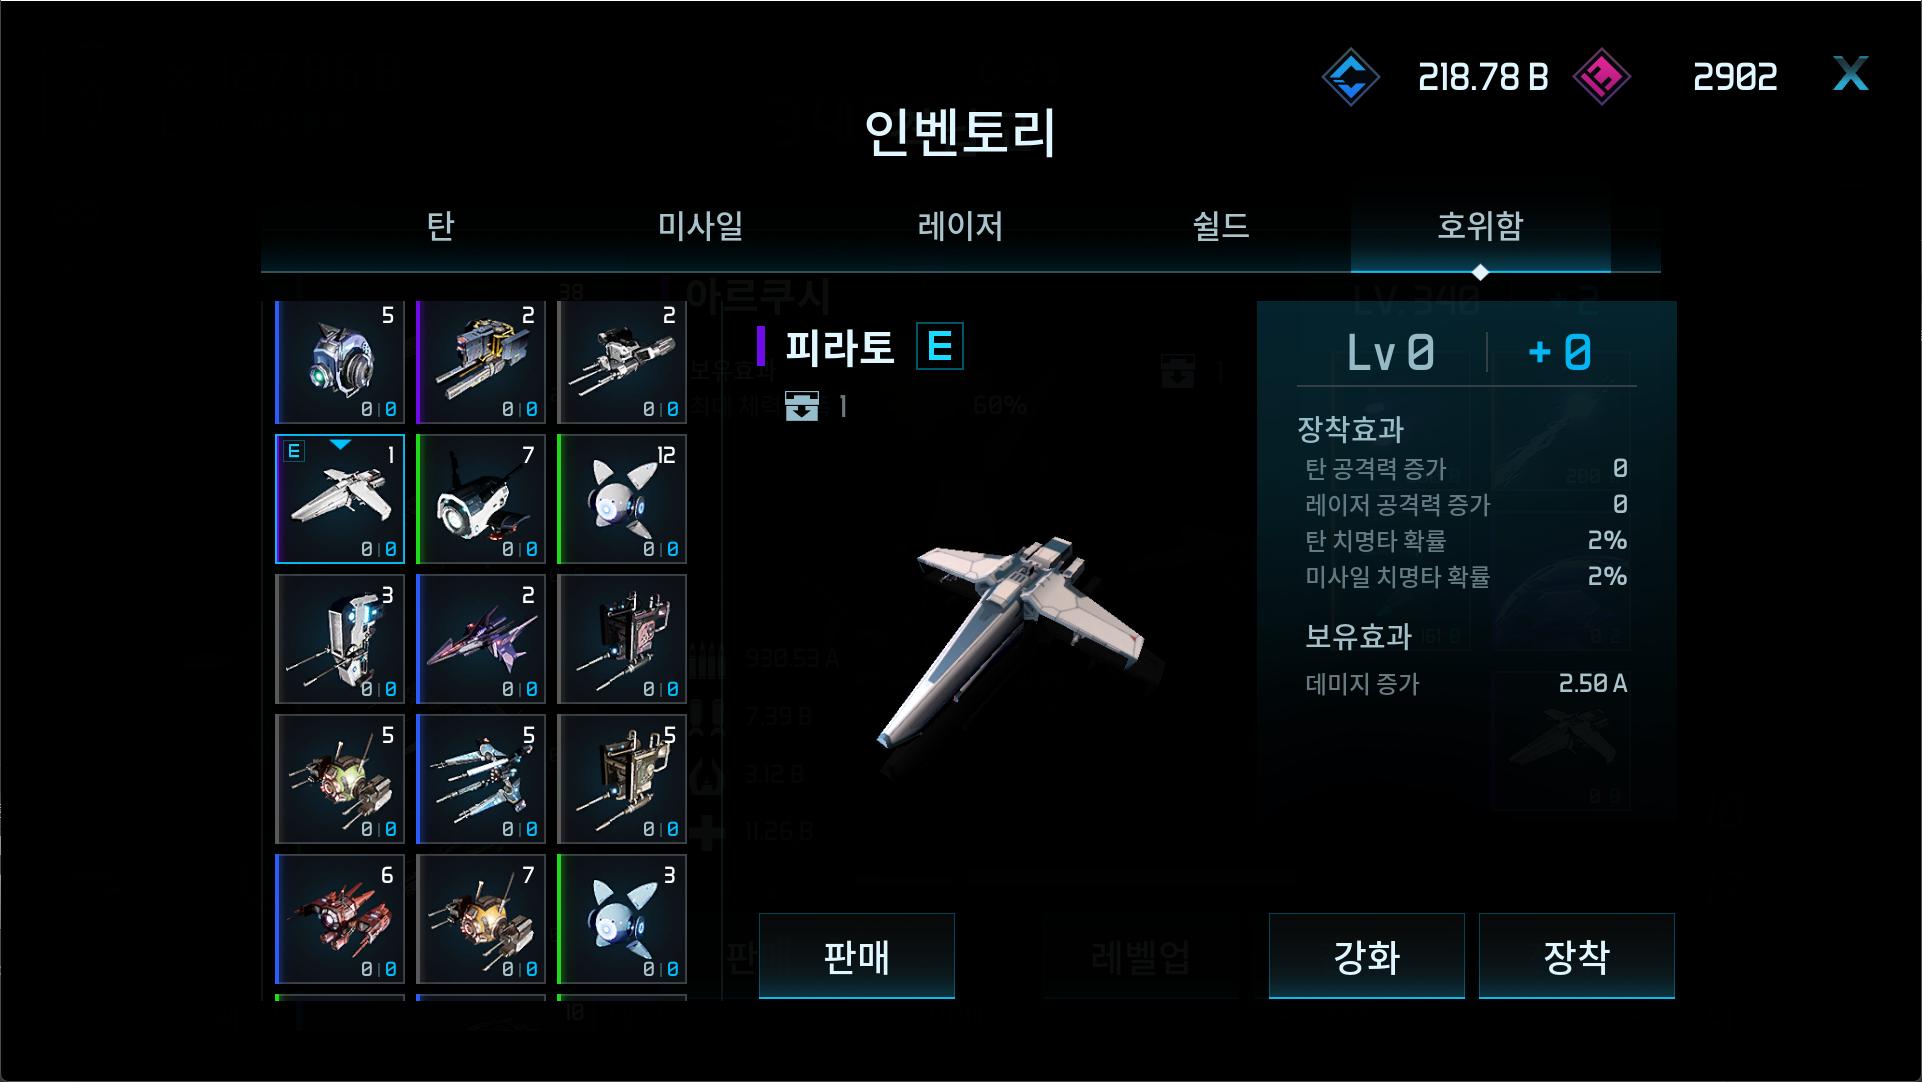1922x1082 pixels.
Task: Pick the yellow-core drone with count 7
Action: point(481,919)
